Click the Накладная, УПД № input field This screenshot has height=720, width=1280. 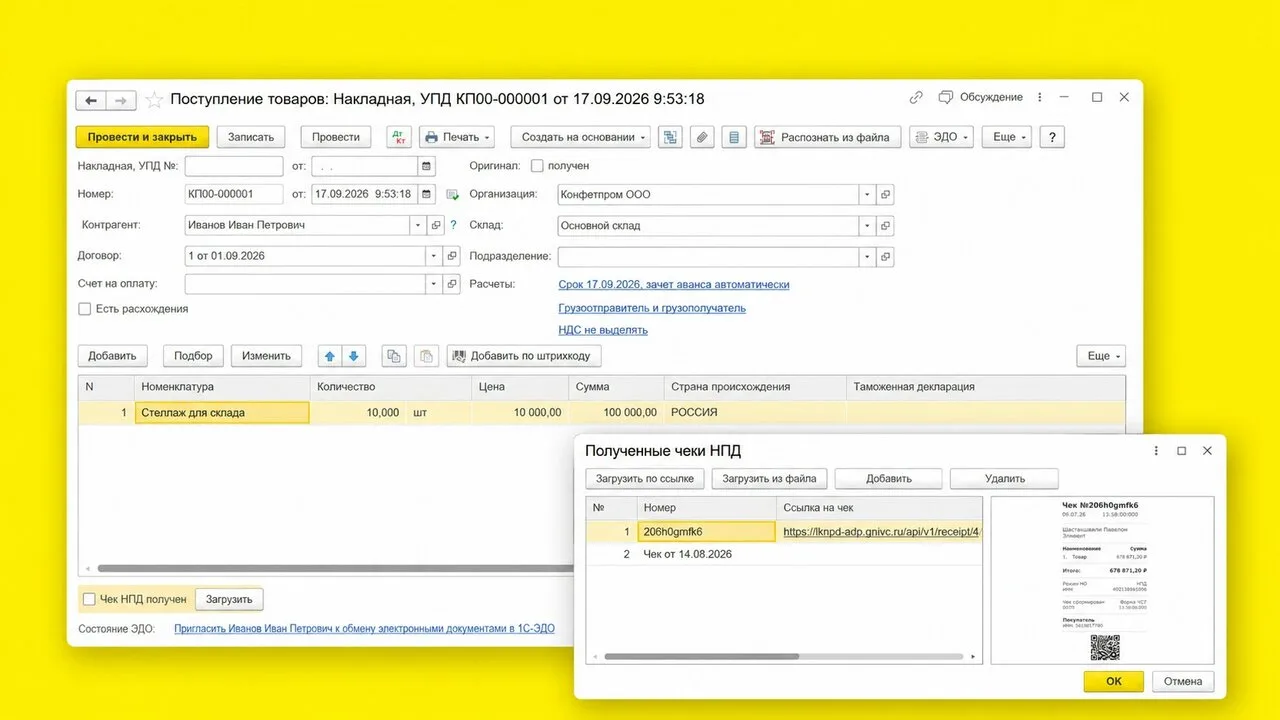click(x=234, y=166)
